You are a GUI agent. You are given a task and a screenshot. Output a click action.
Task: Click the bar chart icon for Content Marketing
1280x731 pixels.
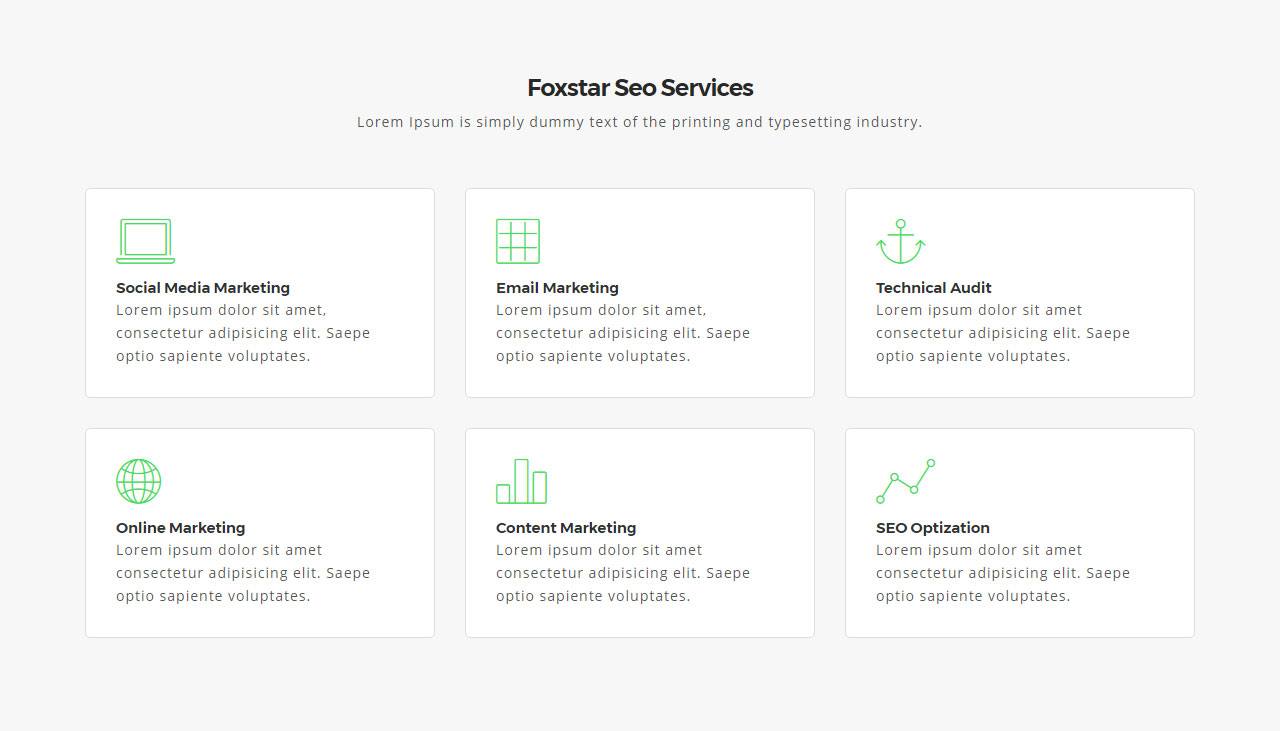pos(521,481)
